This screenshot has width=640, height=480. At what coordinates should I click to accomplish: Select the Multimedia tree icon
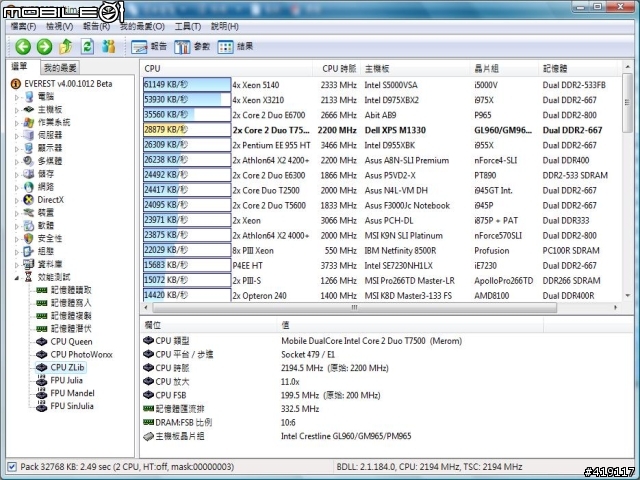[x=29, y=161]
